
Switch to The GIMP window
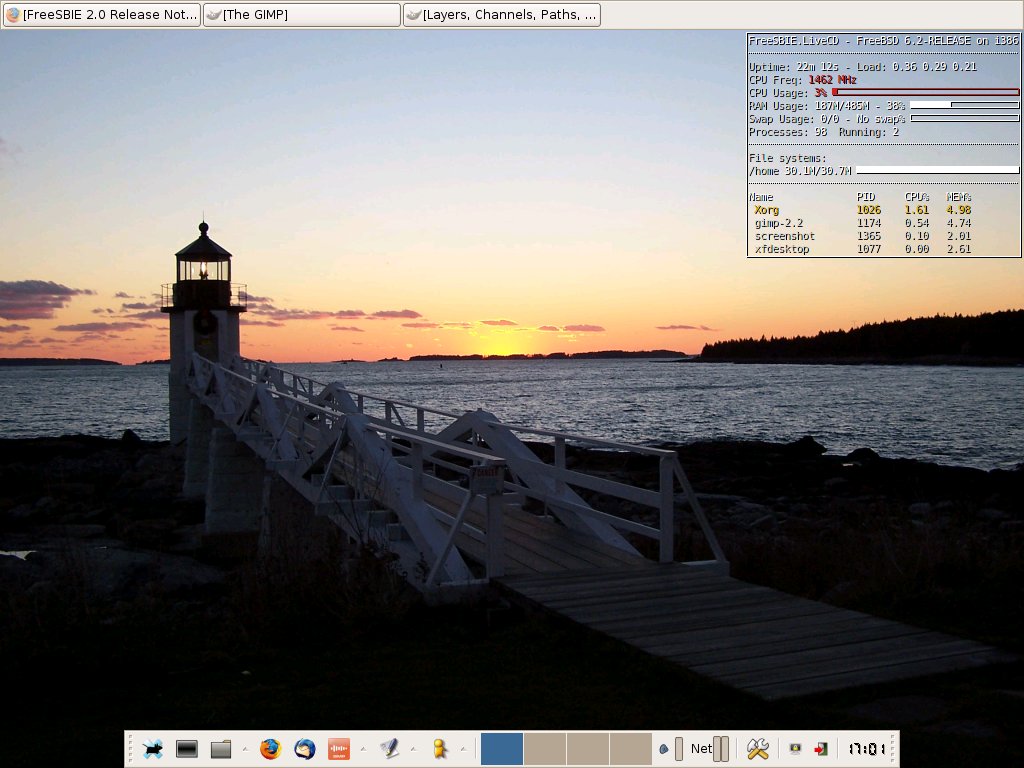click(301, 15)
